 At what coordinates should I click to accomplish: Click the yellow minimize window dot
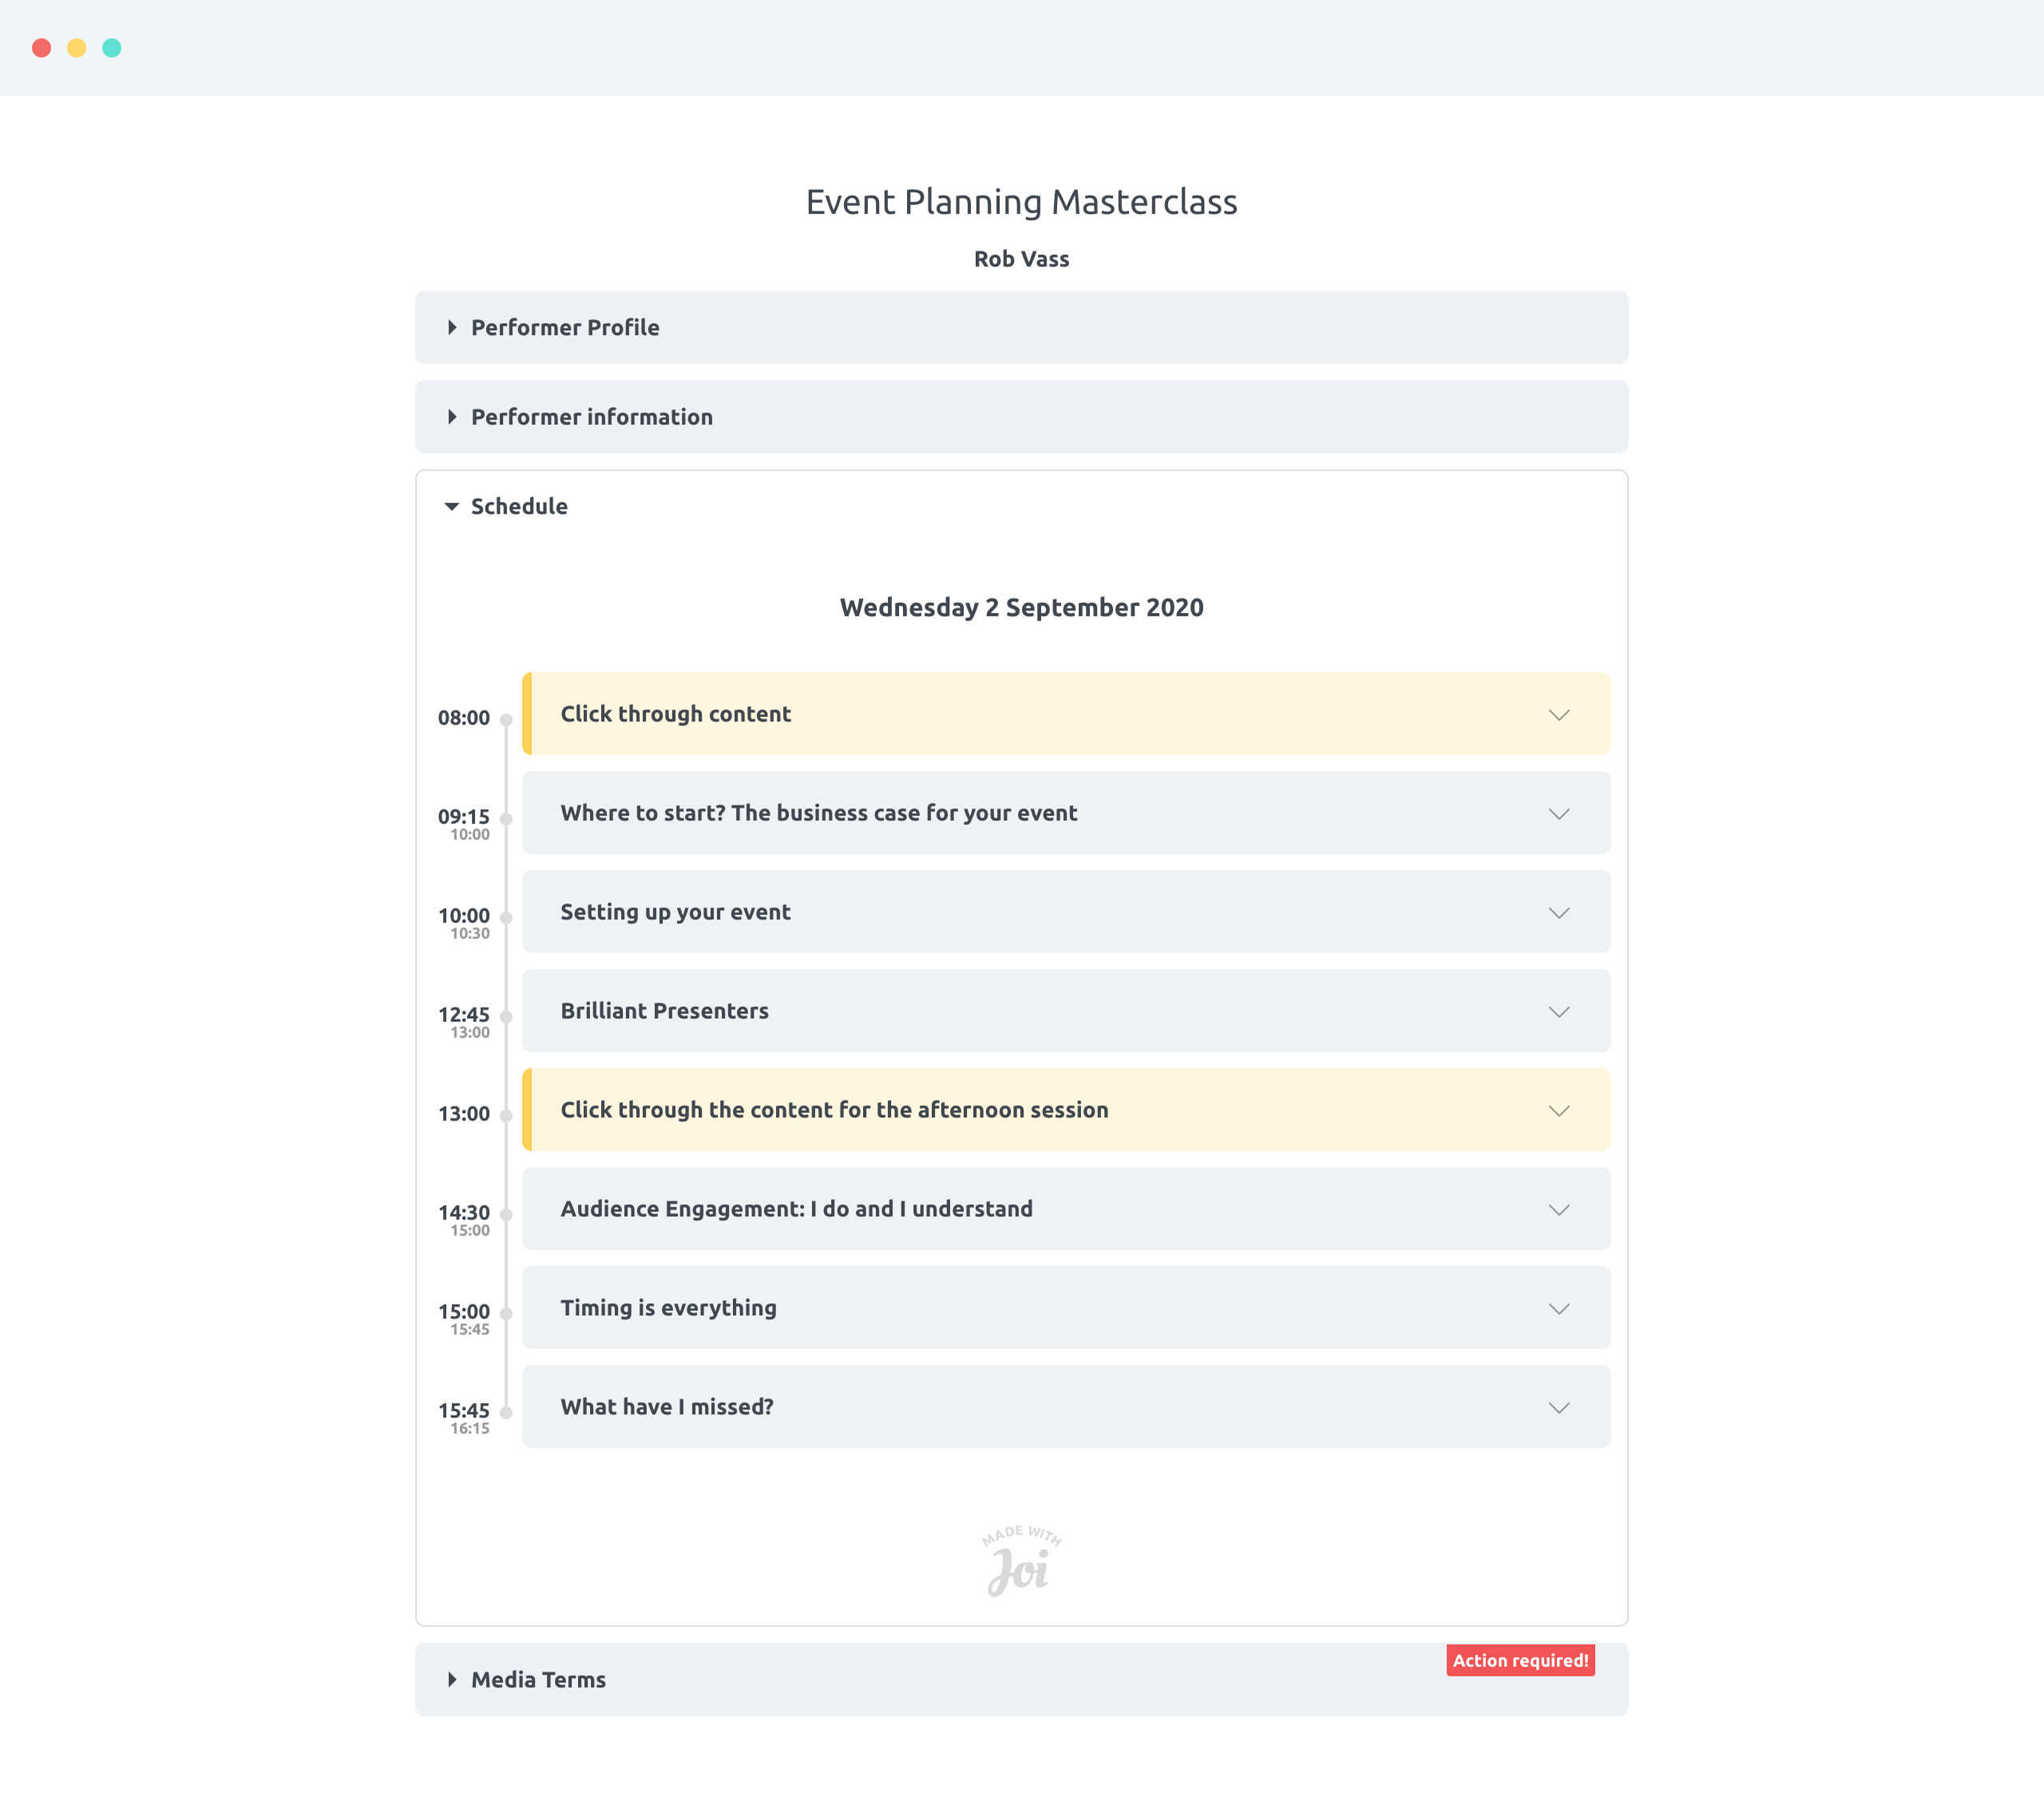(77, 48)
